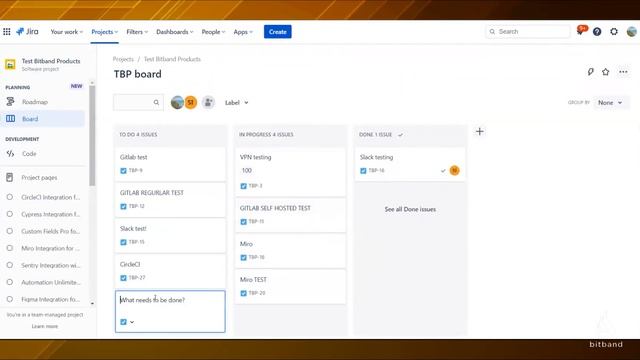Open the user profile avatar

pos(631,31)
